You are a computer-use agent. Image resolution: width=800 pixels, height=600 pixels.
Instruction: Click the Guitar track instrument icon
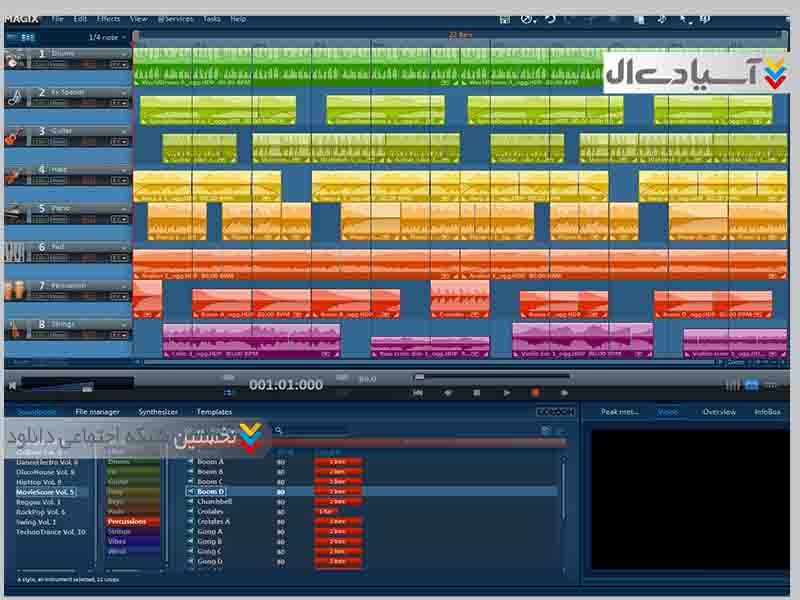click(14, 136)
